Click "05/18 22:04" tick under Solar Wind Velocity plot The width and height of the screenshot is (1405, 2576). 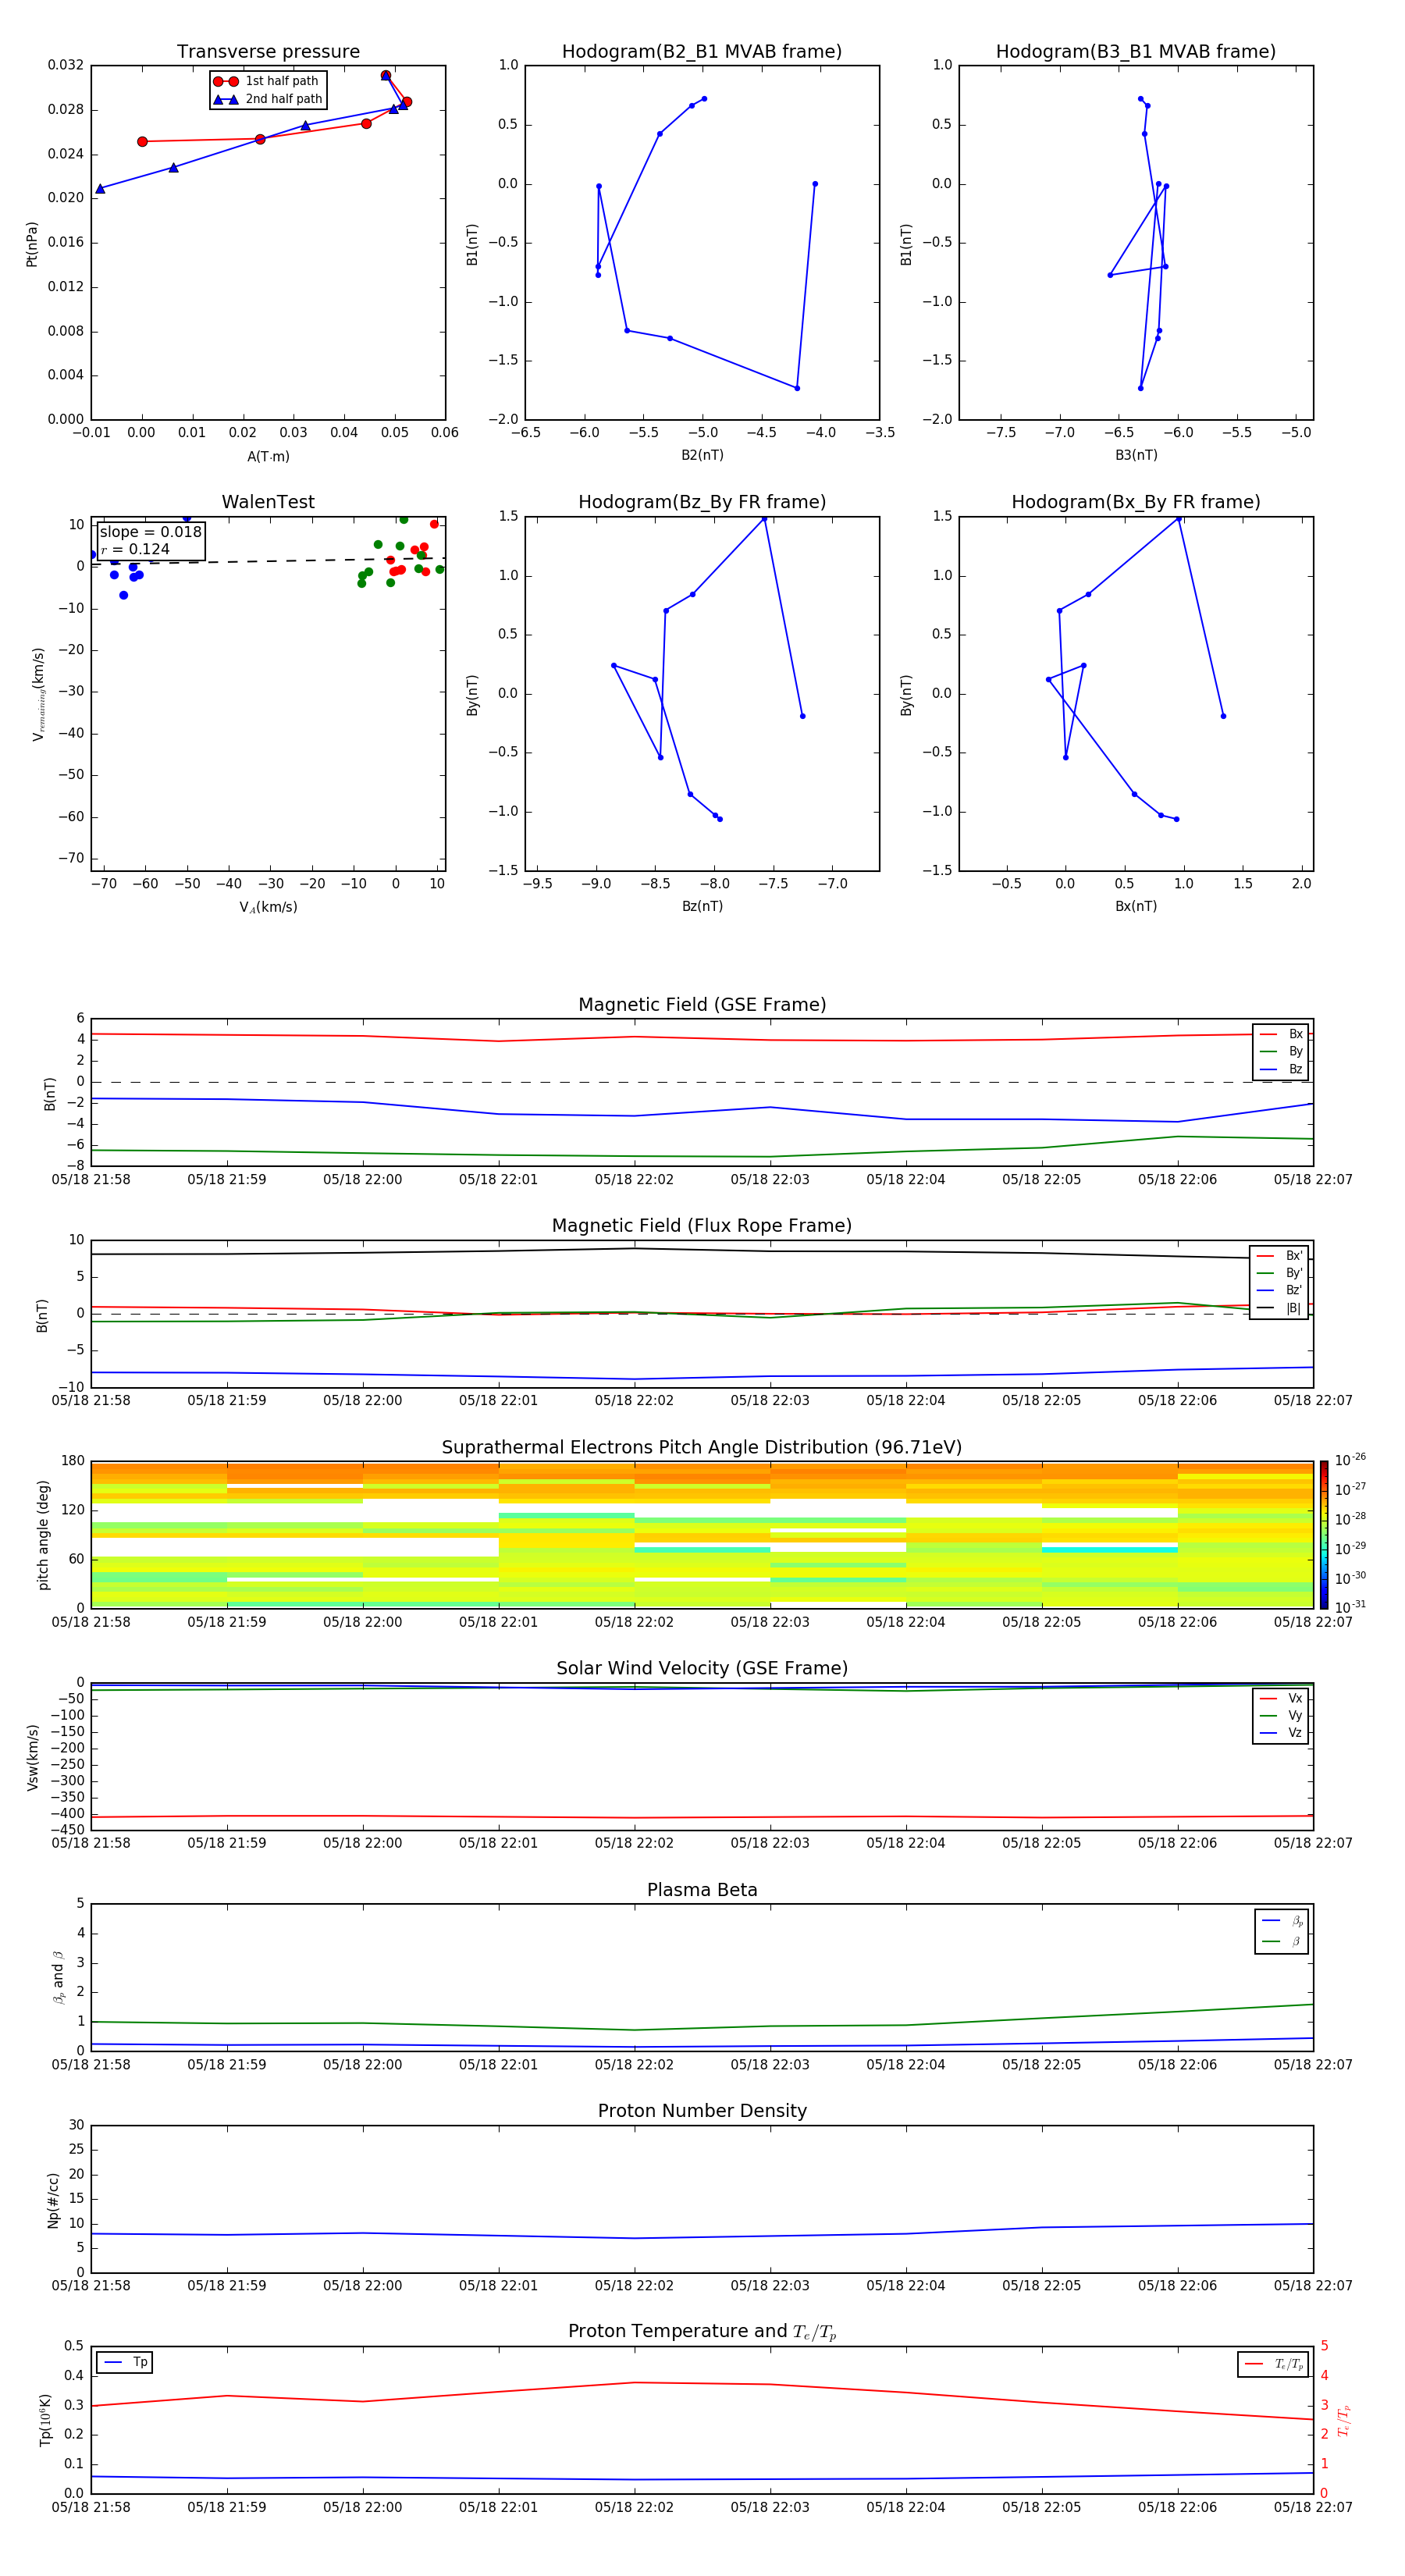tap(905, 1843)
